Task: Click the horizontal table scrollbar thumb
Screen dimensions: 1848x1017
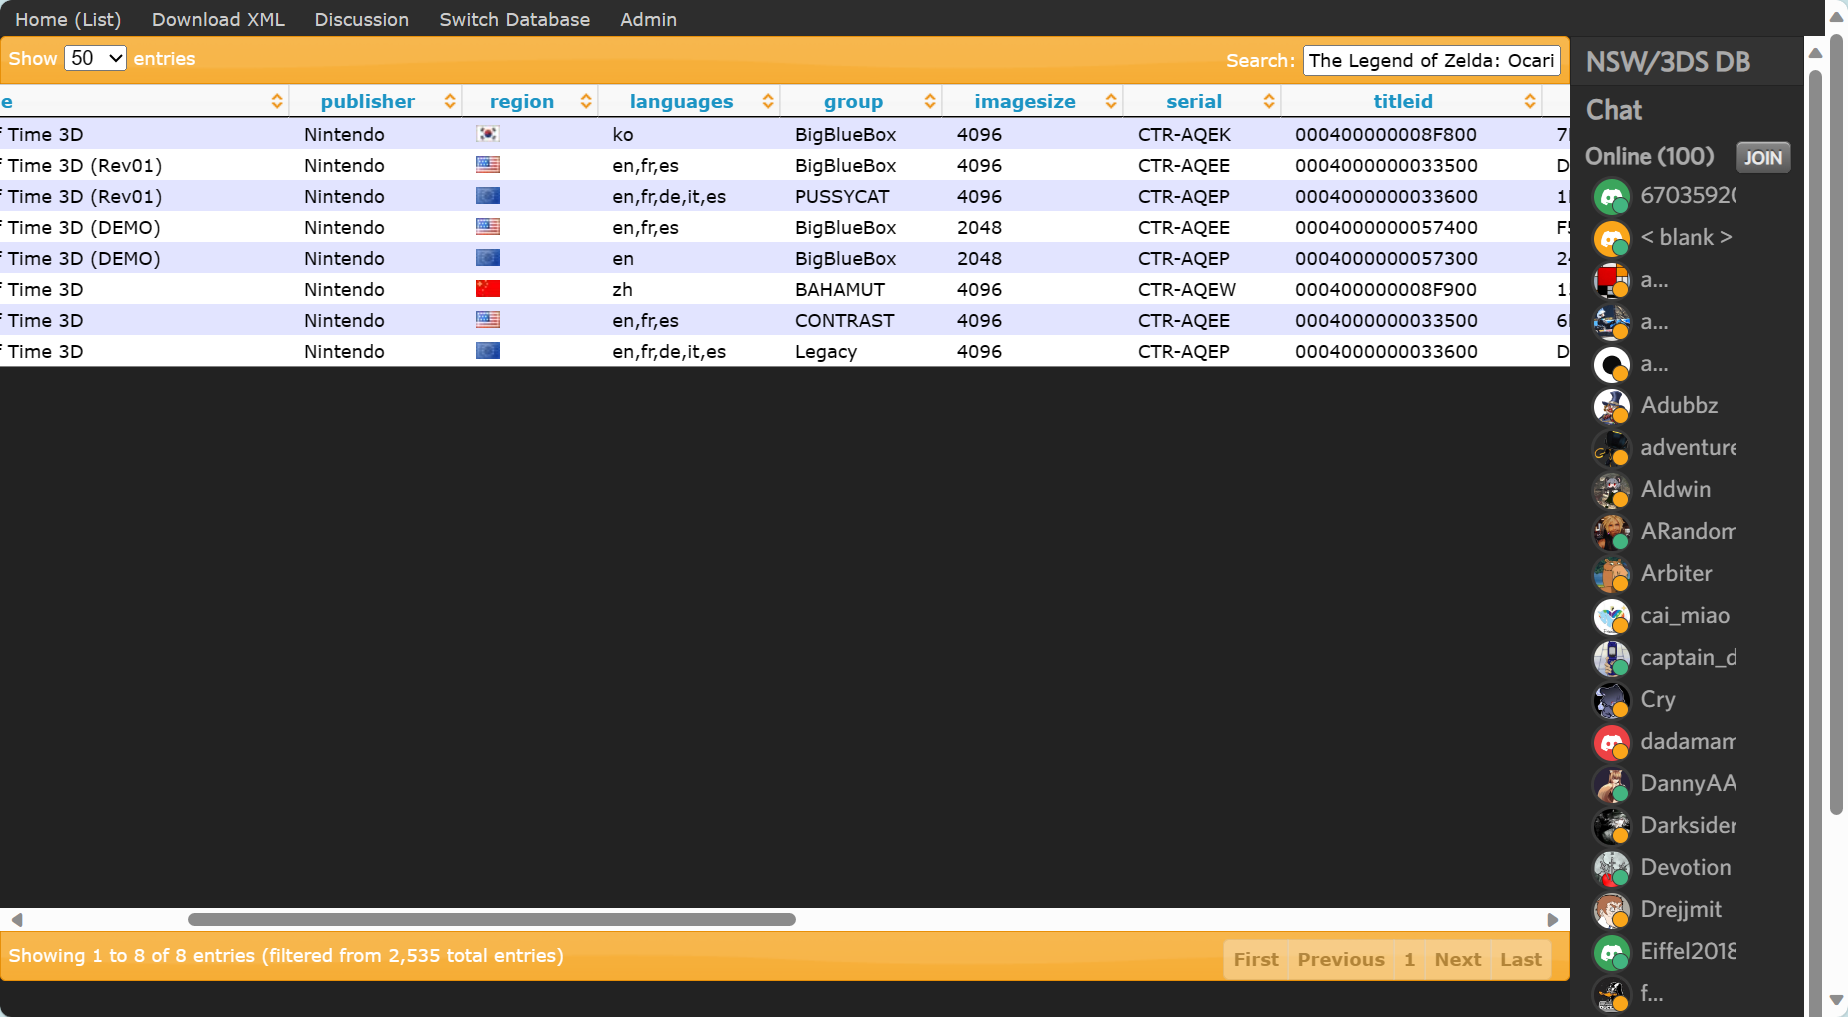Action: point(492,919)
